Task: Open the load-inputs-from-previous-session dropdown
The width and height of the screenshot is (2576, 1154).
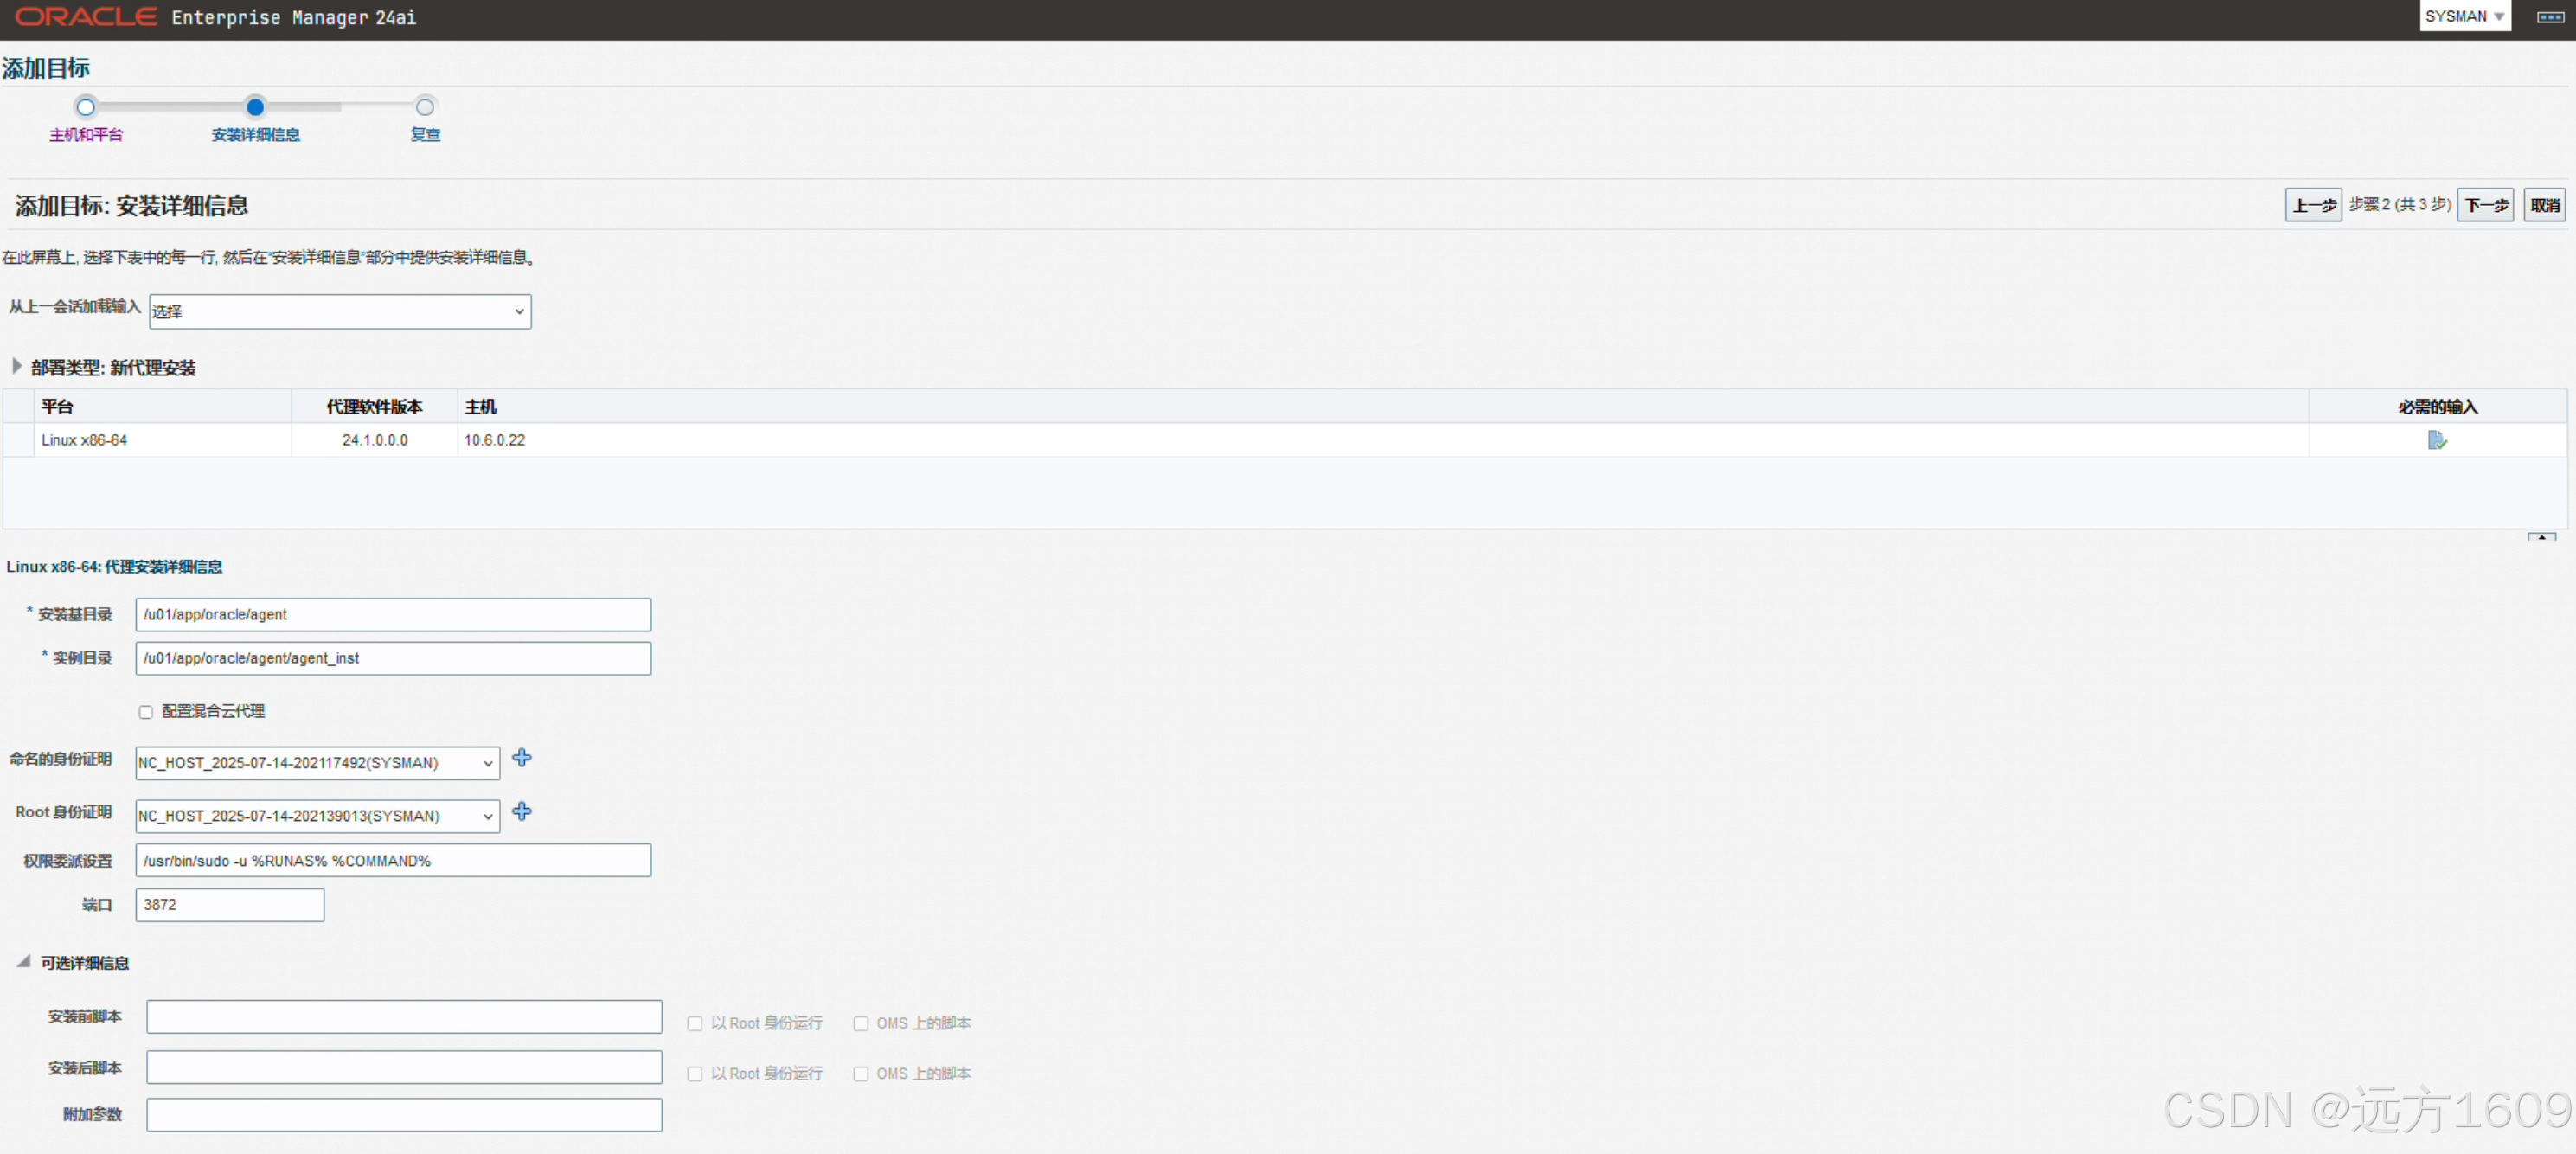Action: point(340,311)
